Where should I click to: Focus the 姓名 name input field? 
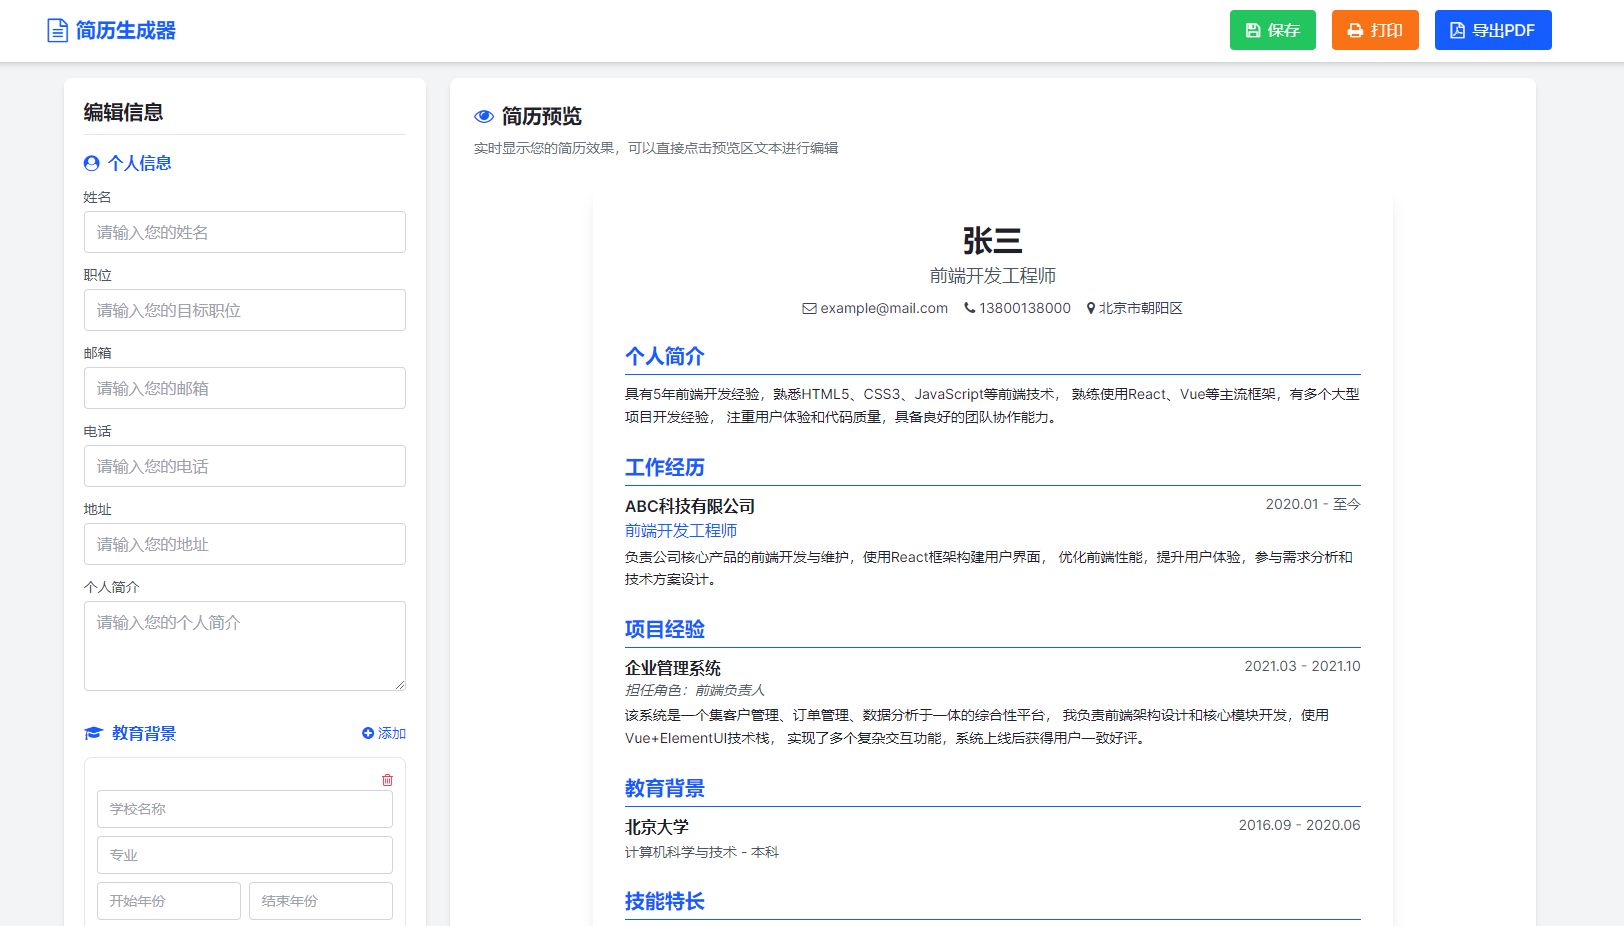pos(244,232)
